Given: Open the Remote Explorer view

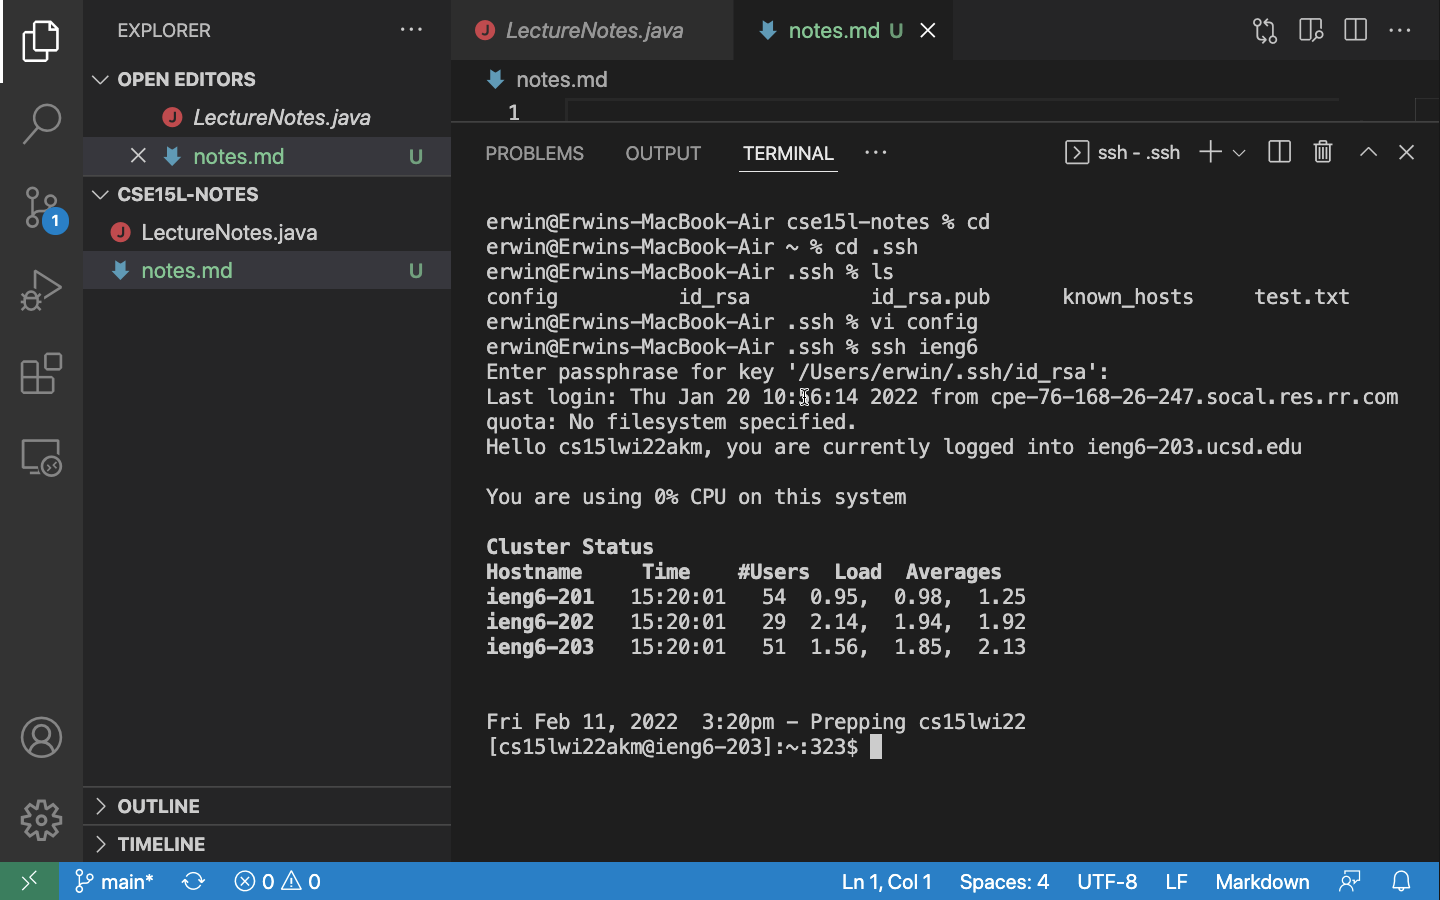Looking at the screenshot, I should pyautogui.click(x=41, y=457).
